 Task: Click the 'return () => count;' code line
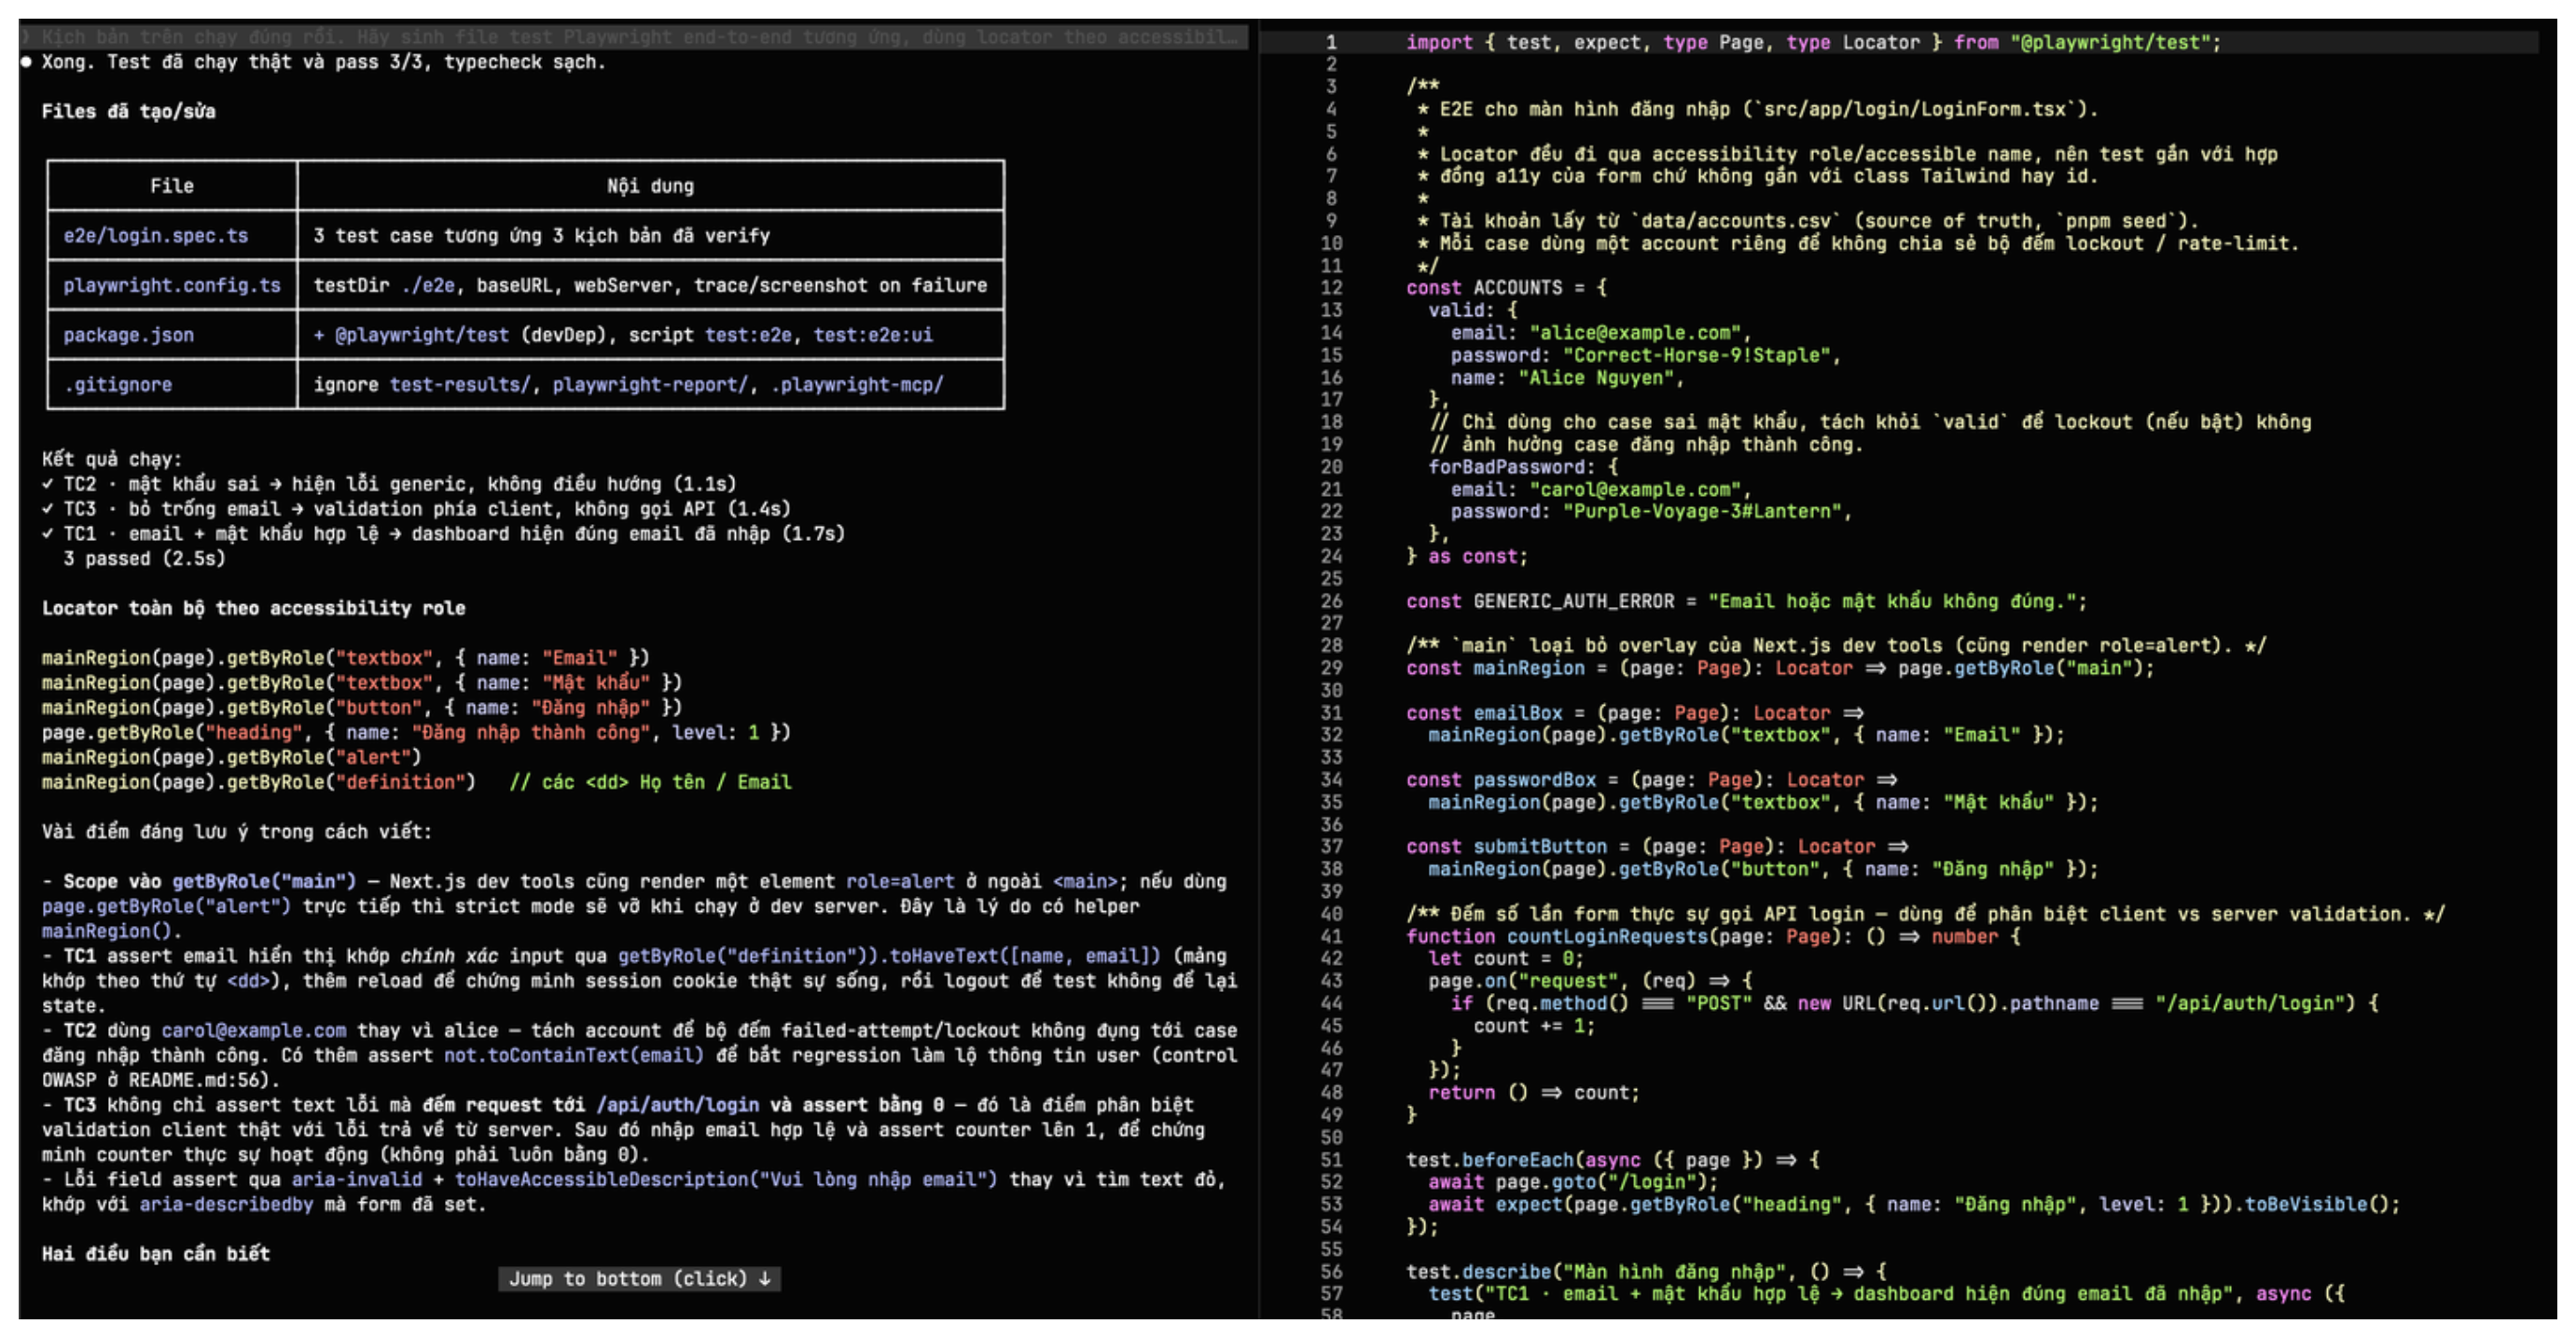pos(1534,1093)
